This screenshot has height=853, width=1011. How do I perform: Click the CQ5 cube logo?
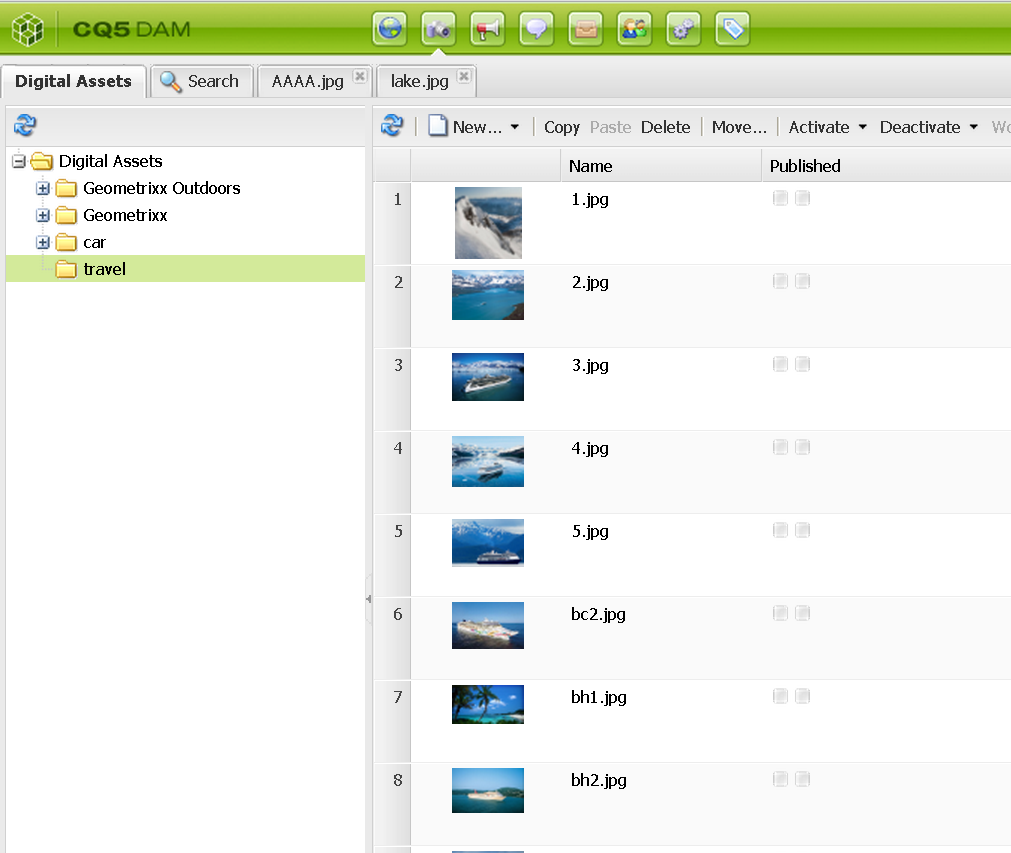tap(28, 30)
